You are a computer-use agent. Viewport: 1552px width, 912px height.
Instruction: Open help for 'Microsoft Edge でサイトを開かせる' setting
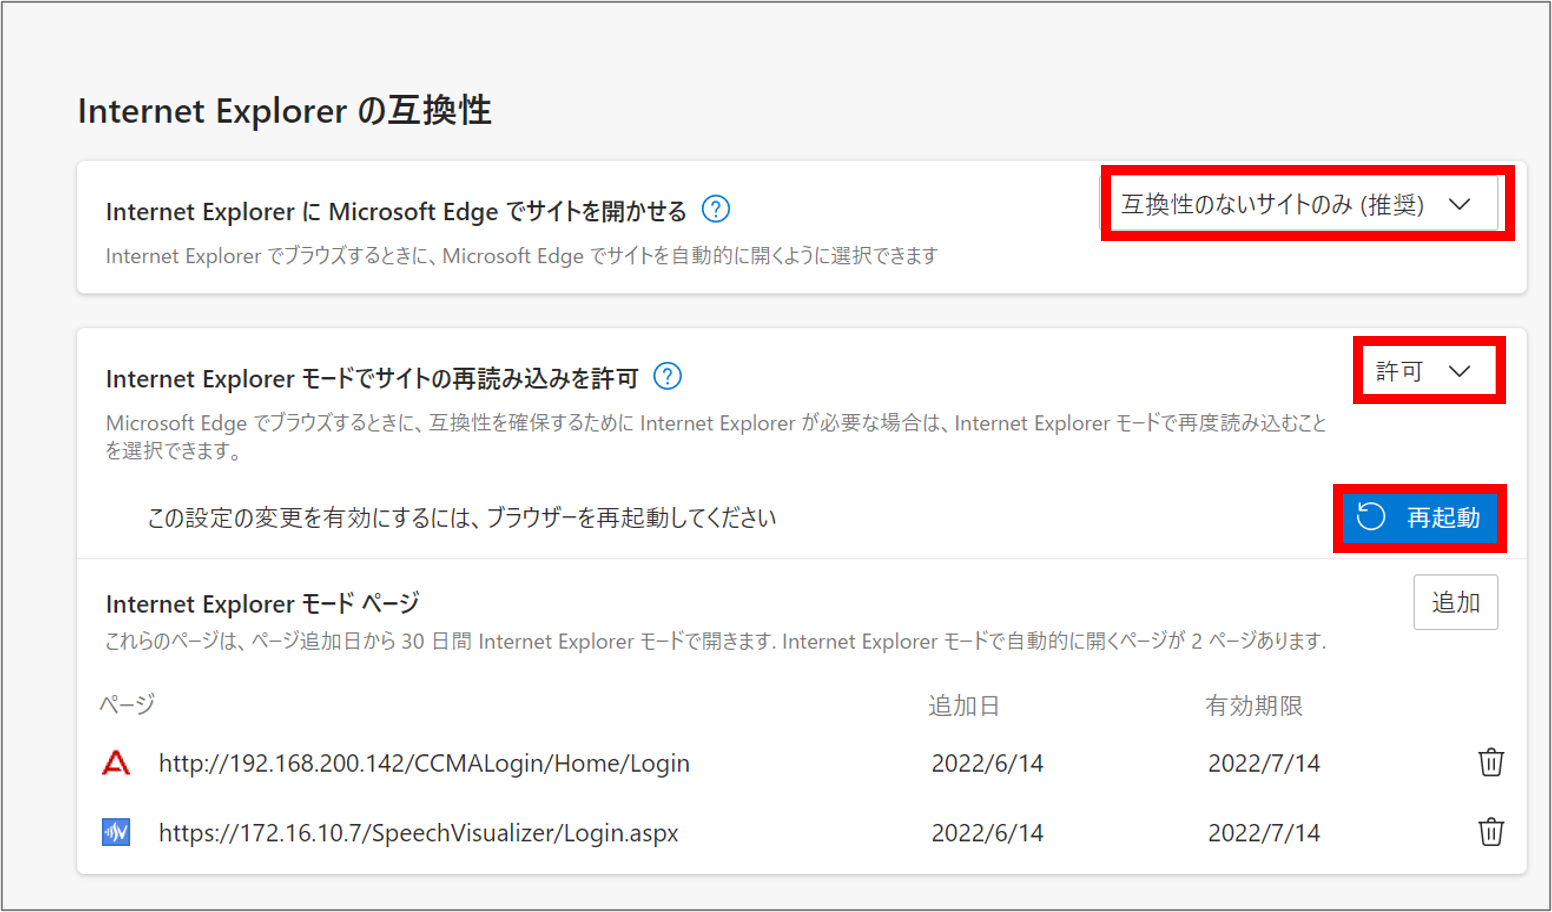[716, 209]
